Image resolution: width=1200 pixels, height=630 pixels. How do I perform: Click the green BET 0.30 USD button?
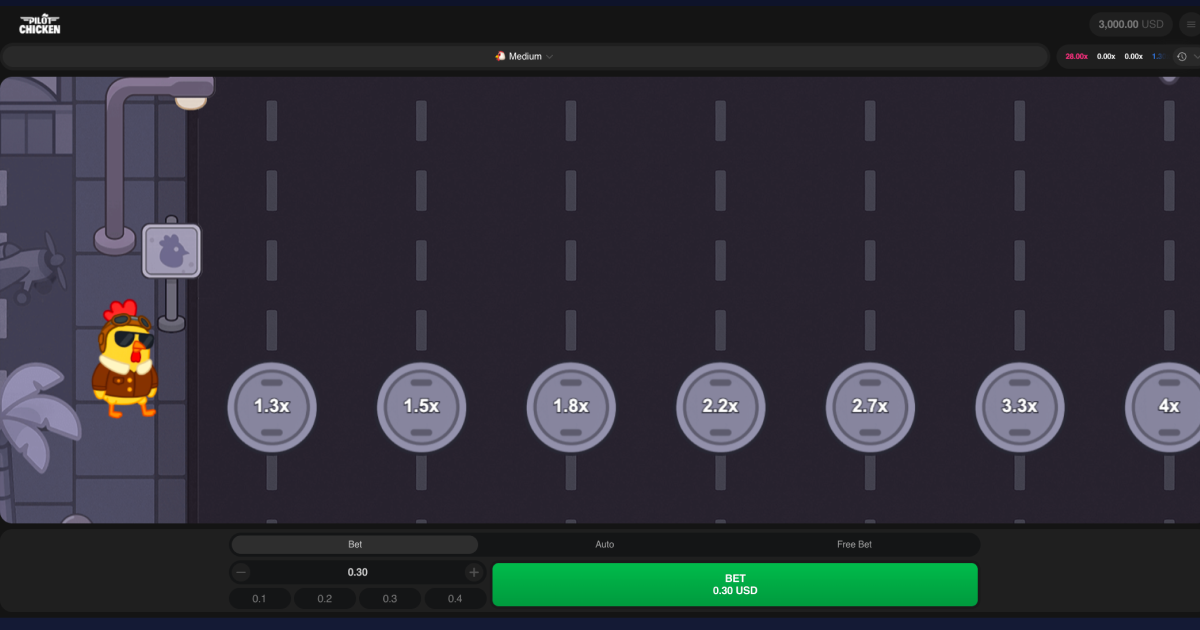735,584
